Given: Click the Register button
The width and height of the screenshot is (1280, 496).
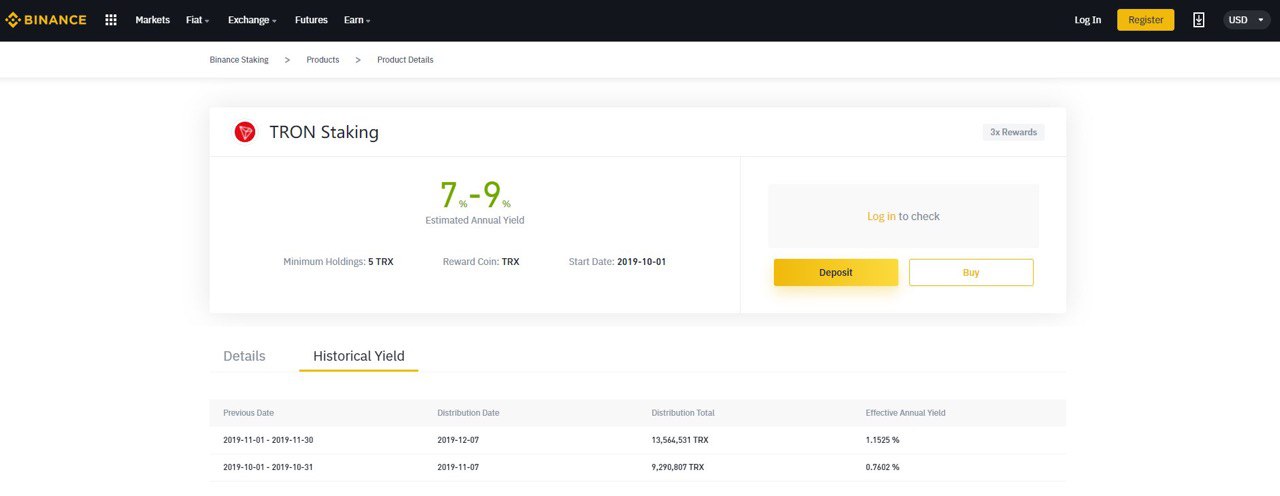Looking at the screenshot, I should point(1146,20).
